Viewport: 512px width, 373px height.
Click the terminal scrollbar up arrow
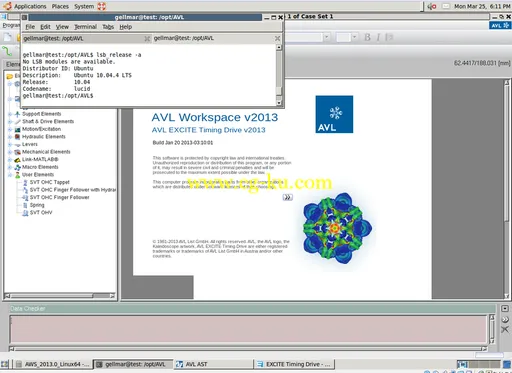279,48
